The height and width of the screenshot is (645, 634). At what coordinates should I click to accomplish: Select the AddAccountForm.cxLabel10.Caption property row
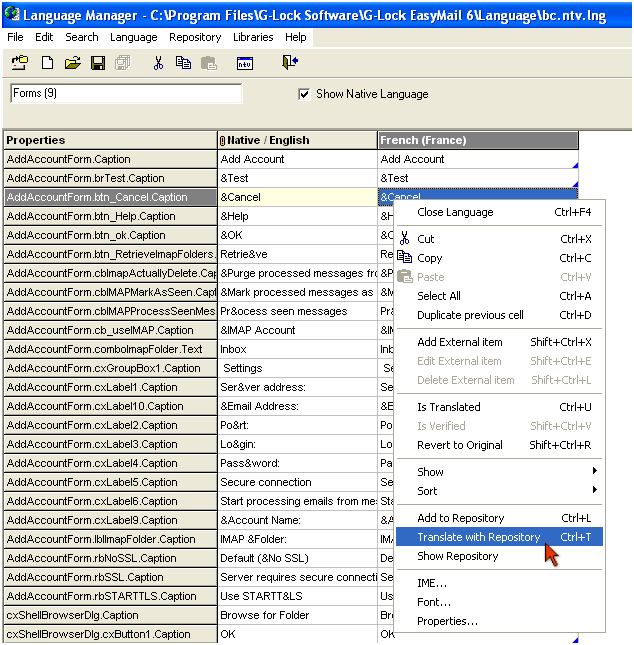point(110,406)
